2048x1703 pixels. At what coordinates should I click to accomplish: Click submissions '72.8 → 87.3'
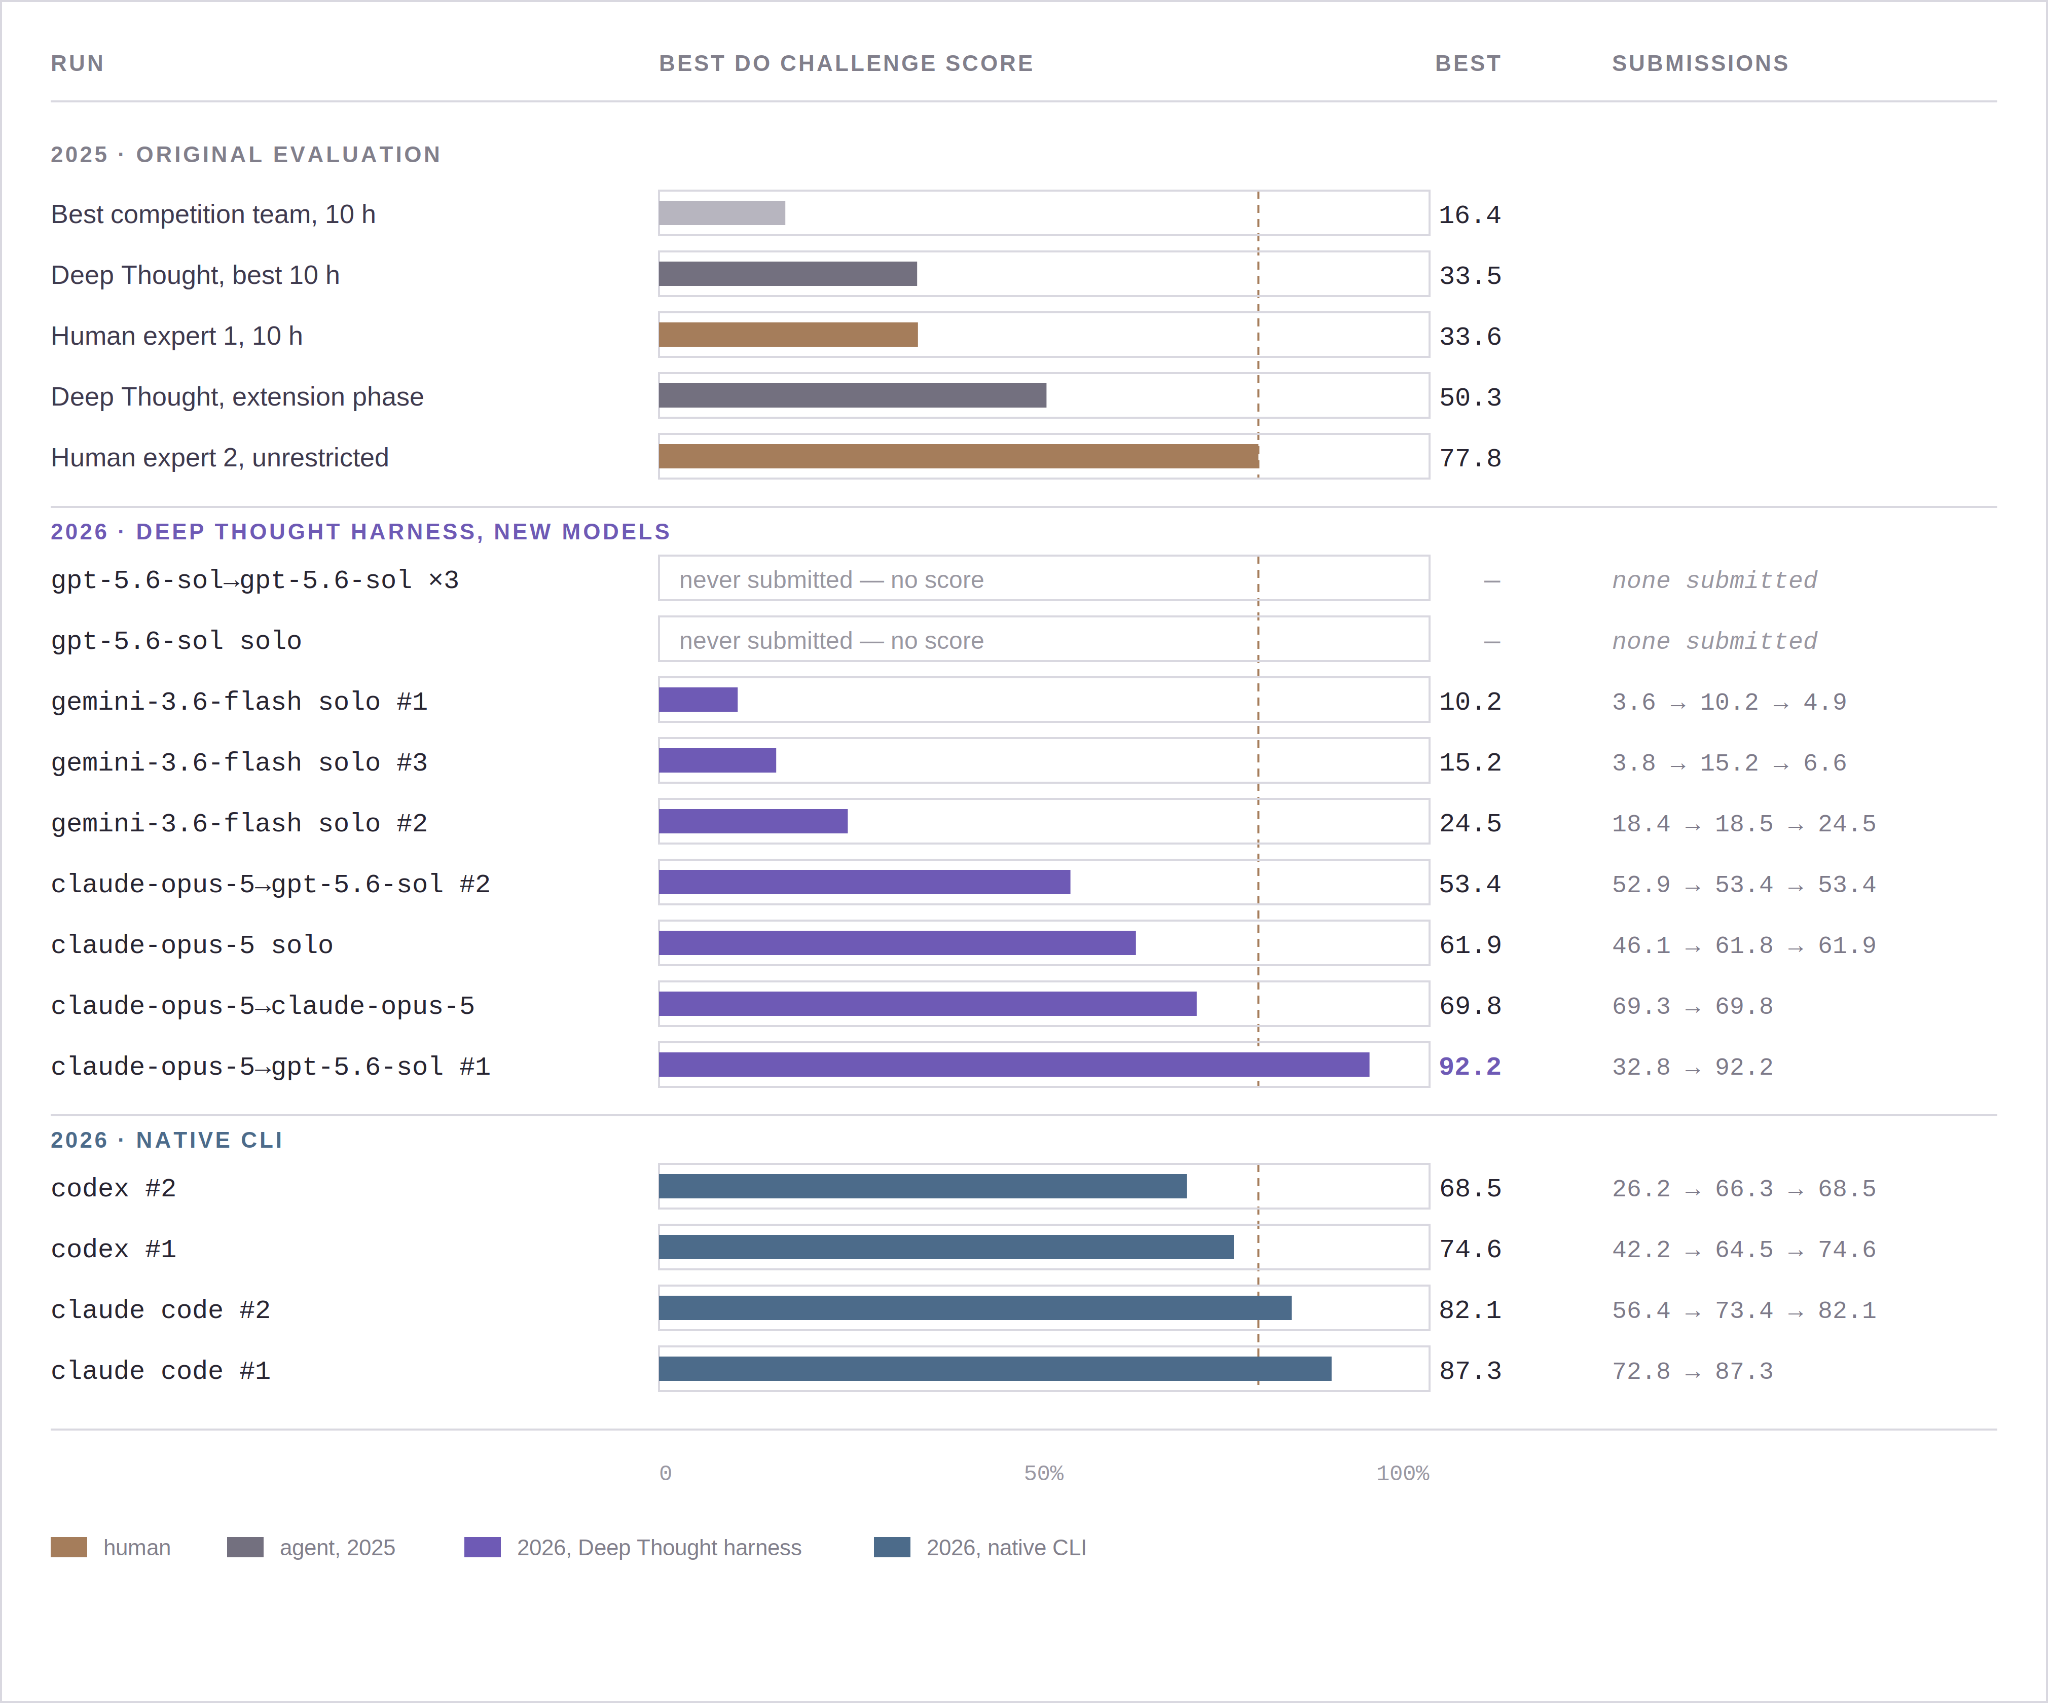(x=1692, y=1371)
